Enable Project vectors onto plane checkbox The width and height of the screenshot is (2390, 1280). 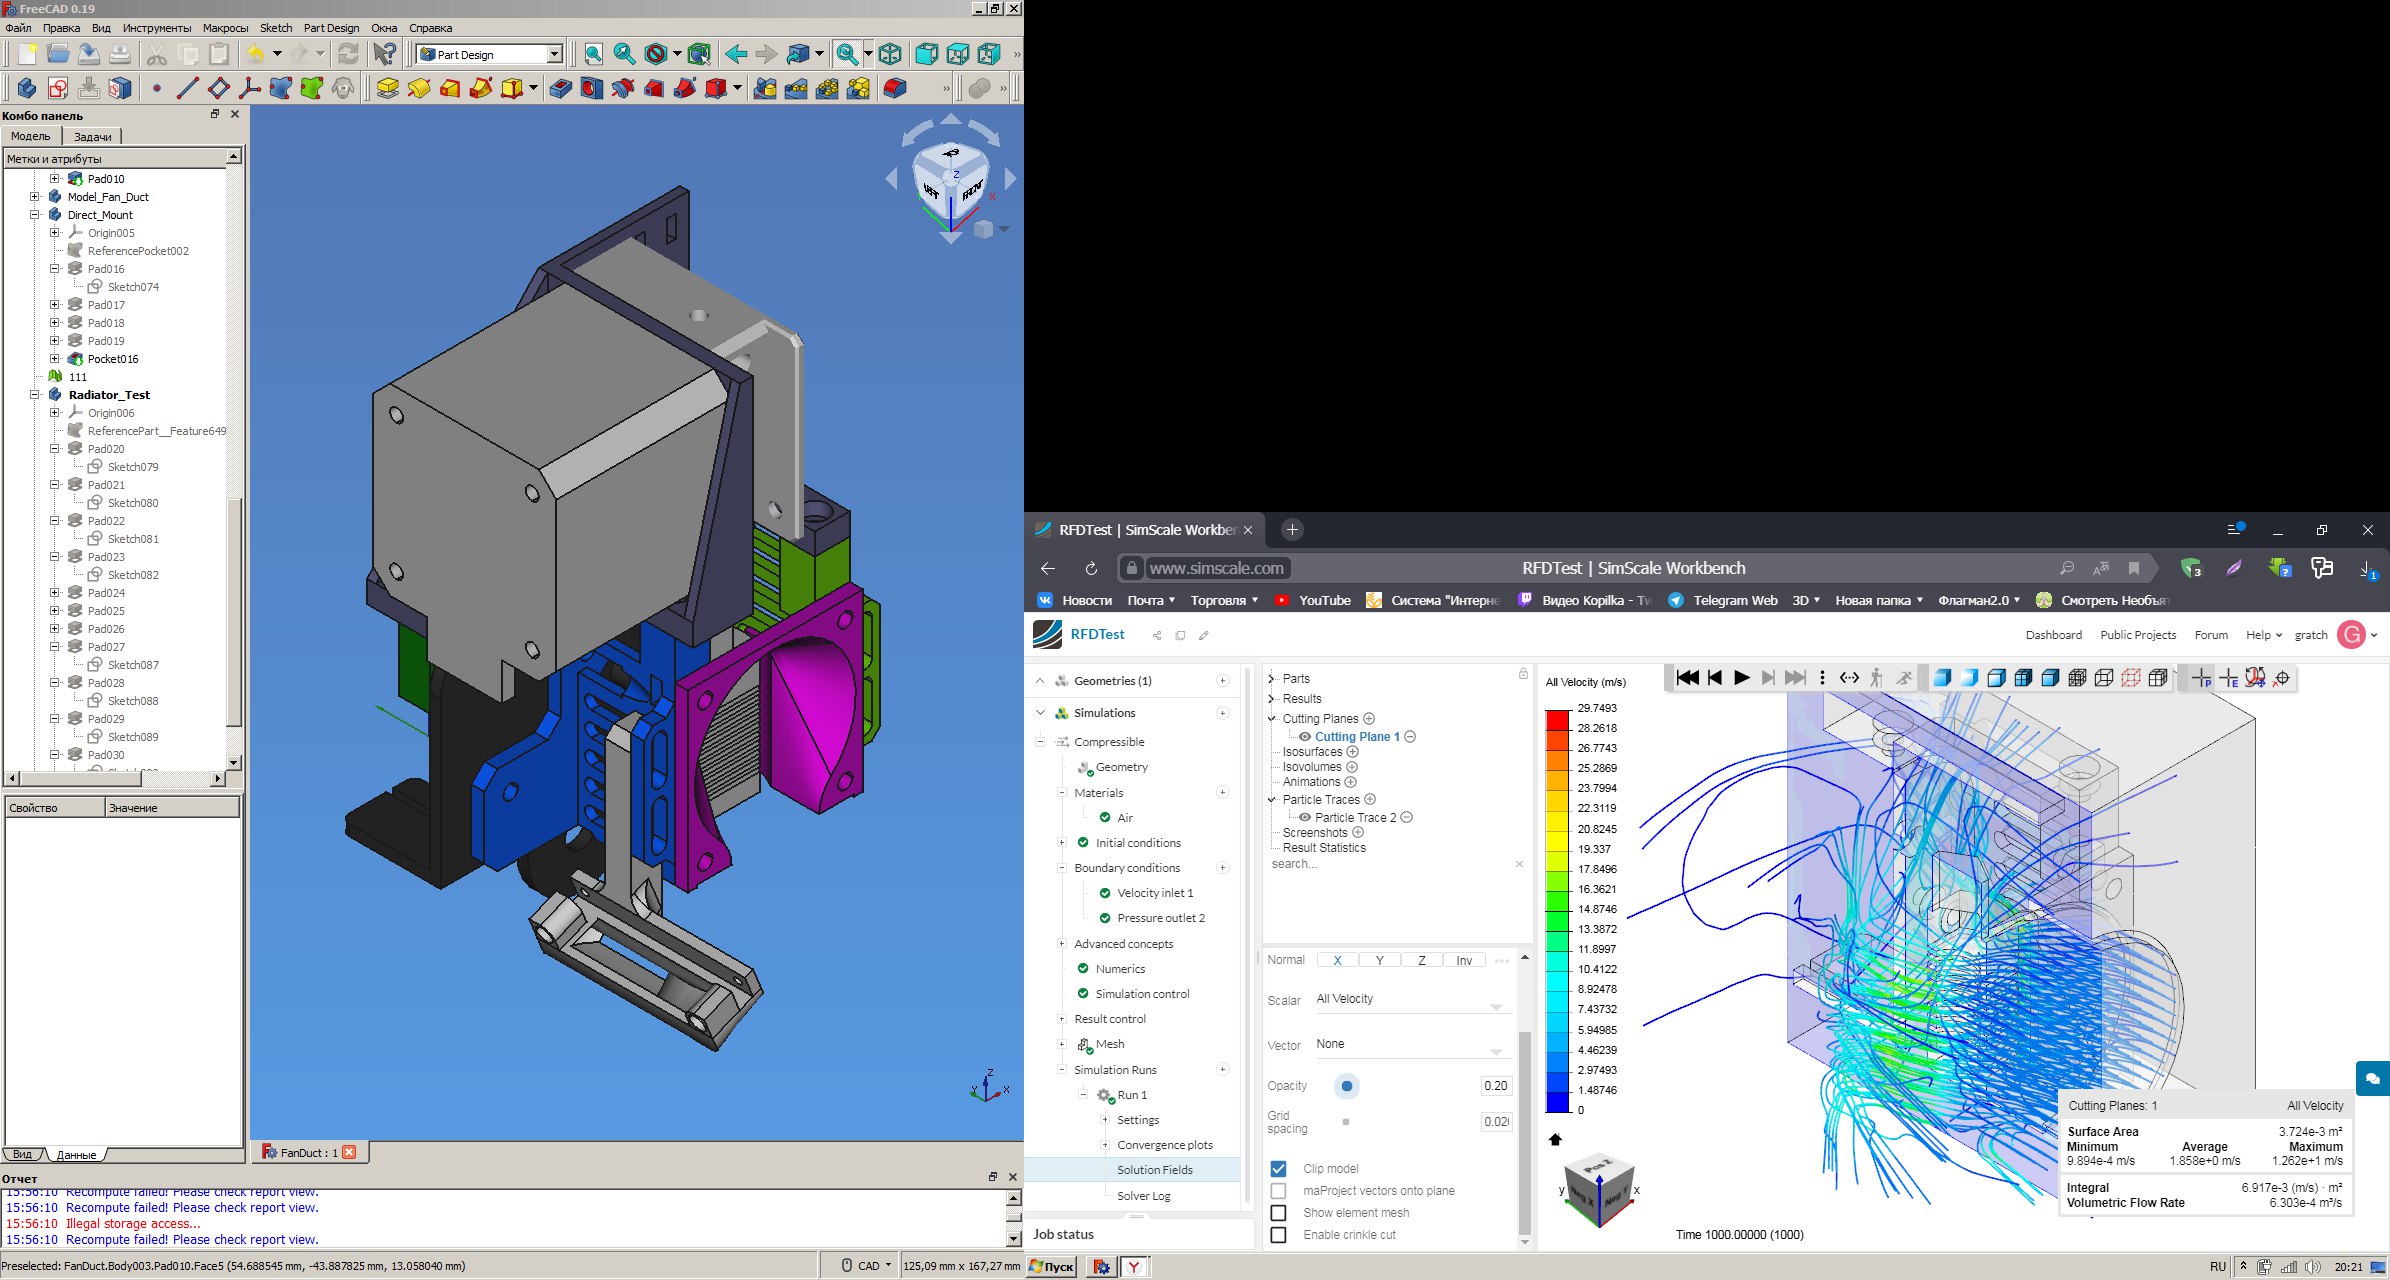click(1278, 1191)
